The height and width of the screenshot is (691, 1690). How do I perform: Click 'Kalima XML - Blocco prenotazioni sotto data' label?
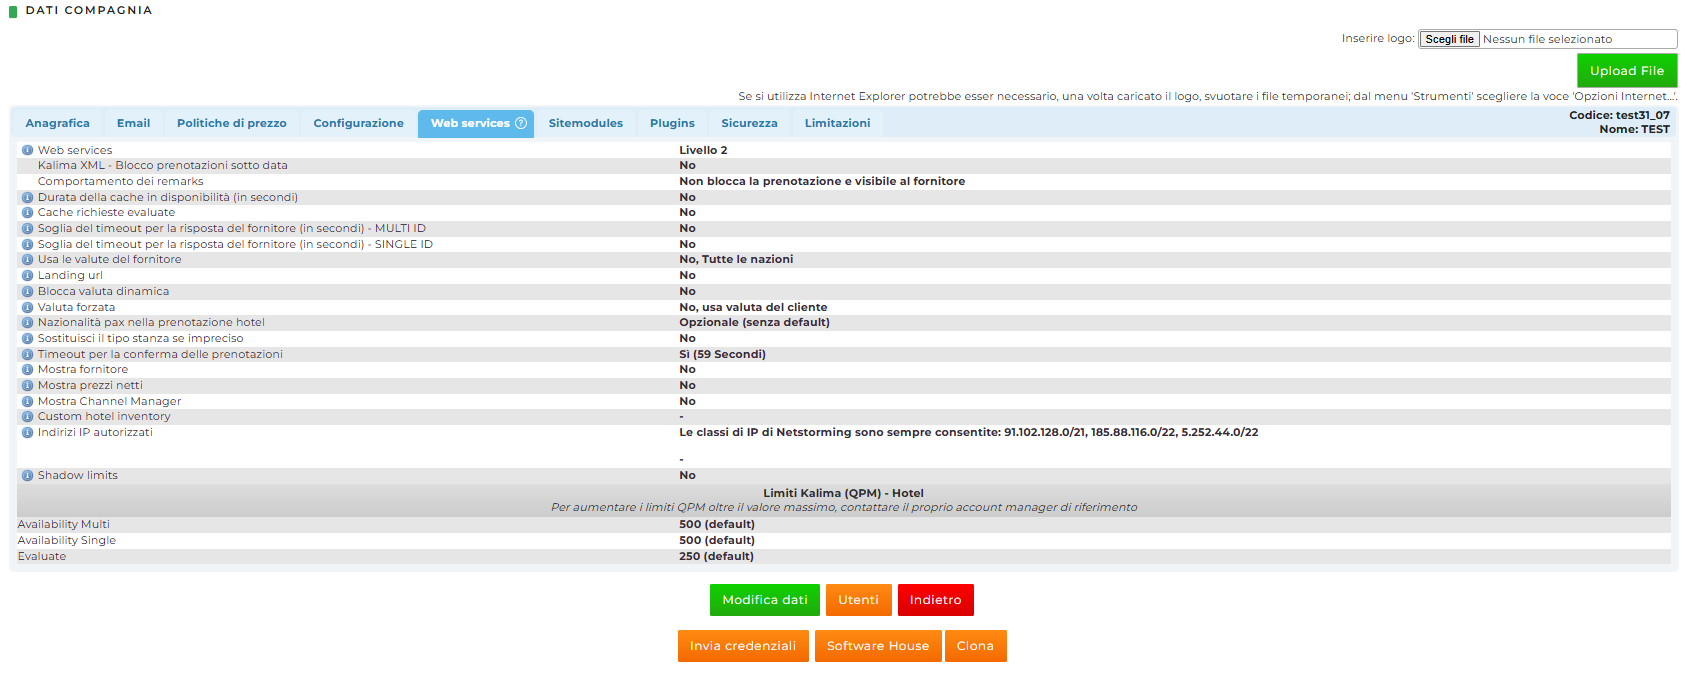pos(163,165)
